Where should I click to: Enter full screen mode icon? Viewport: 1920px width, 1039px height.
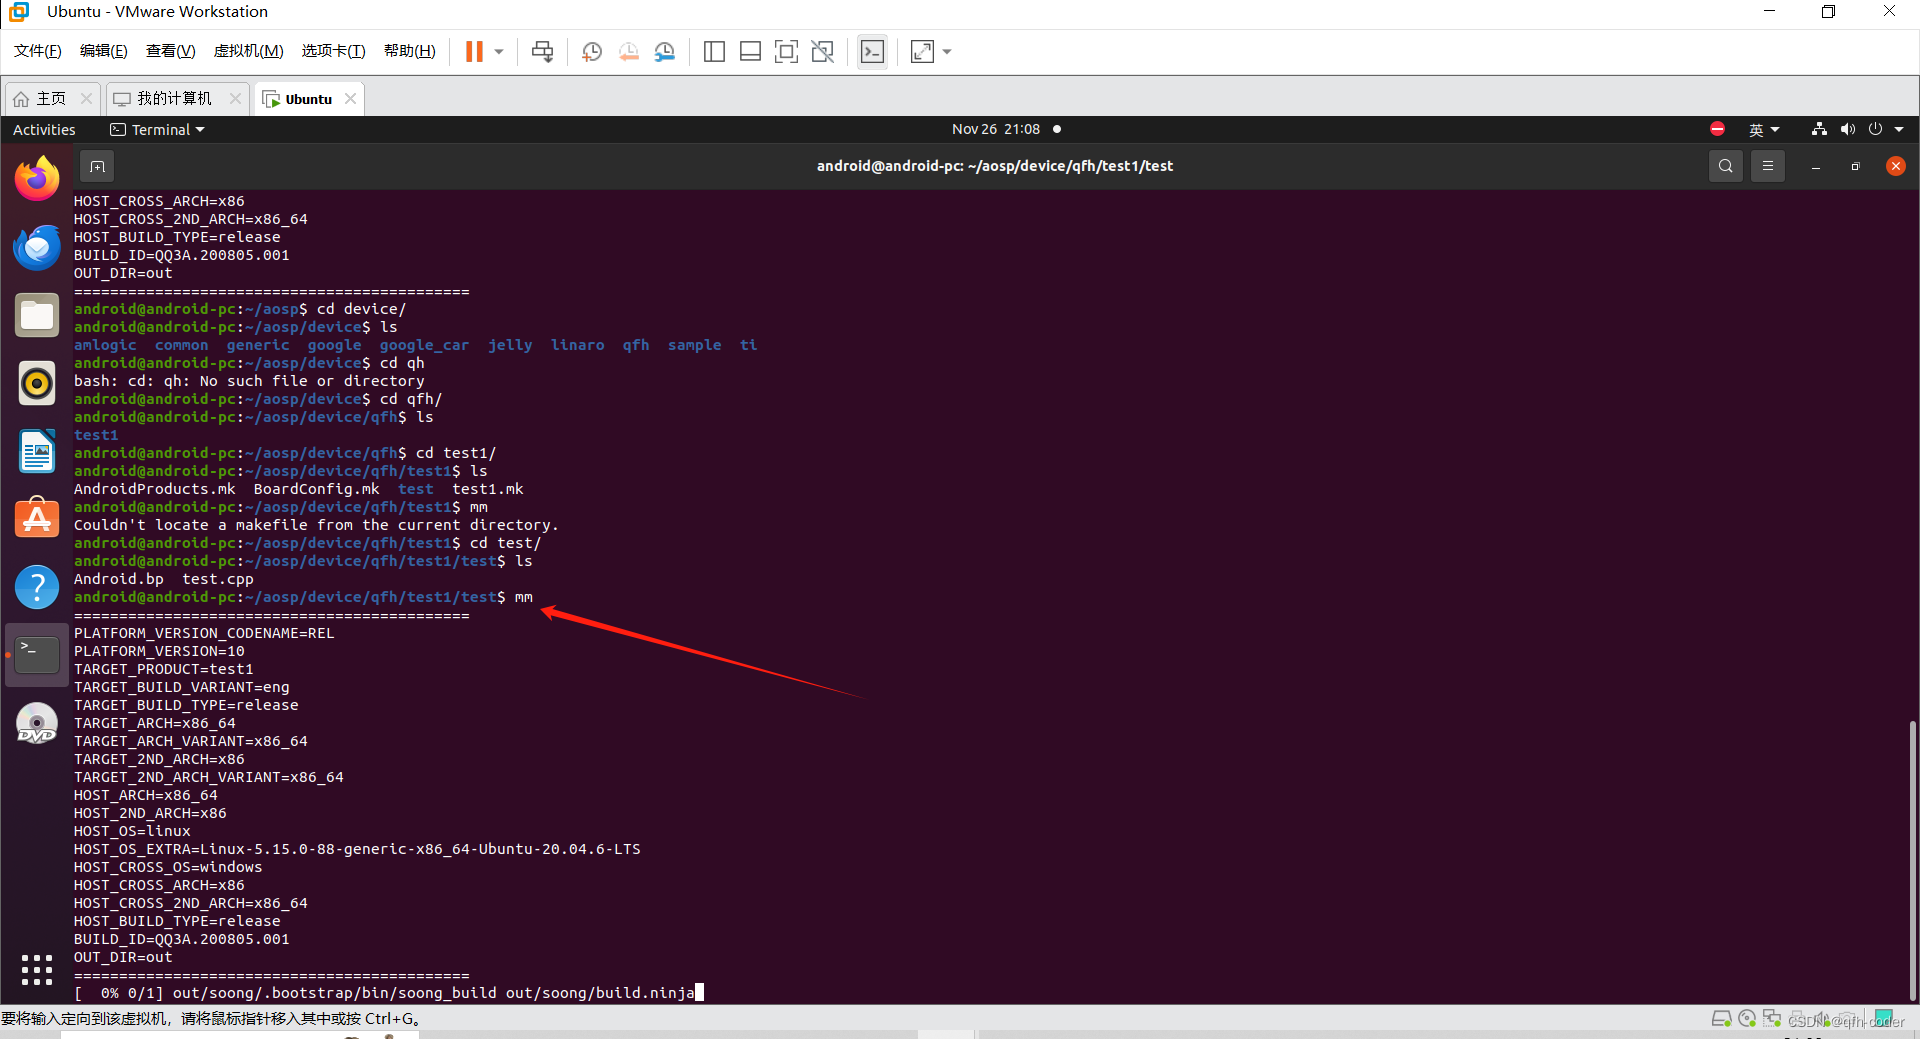(x=787, y=51)
